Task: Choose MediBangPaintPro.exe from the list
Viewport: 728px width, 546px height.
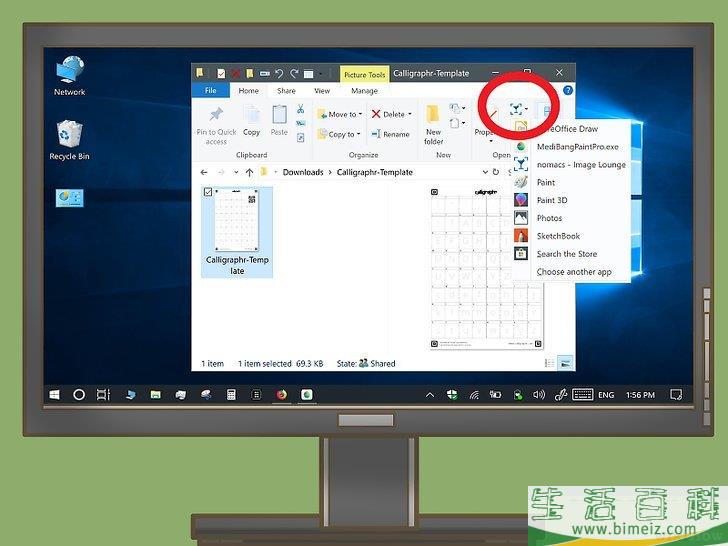Action: (572, 147)
